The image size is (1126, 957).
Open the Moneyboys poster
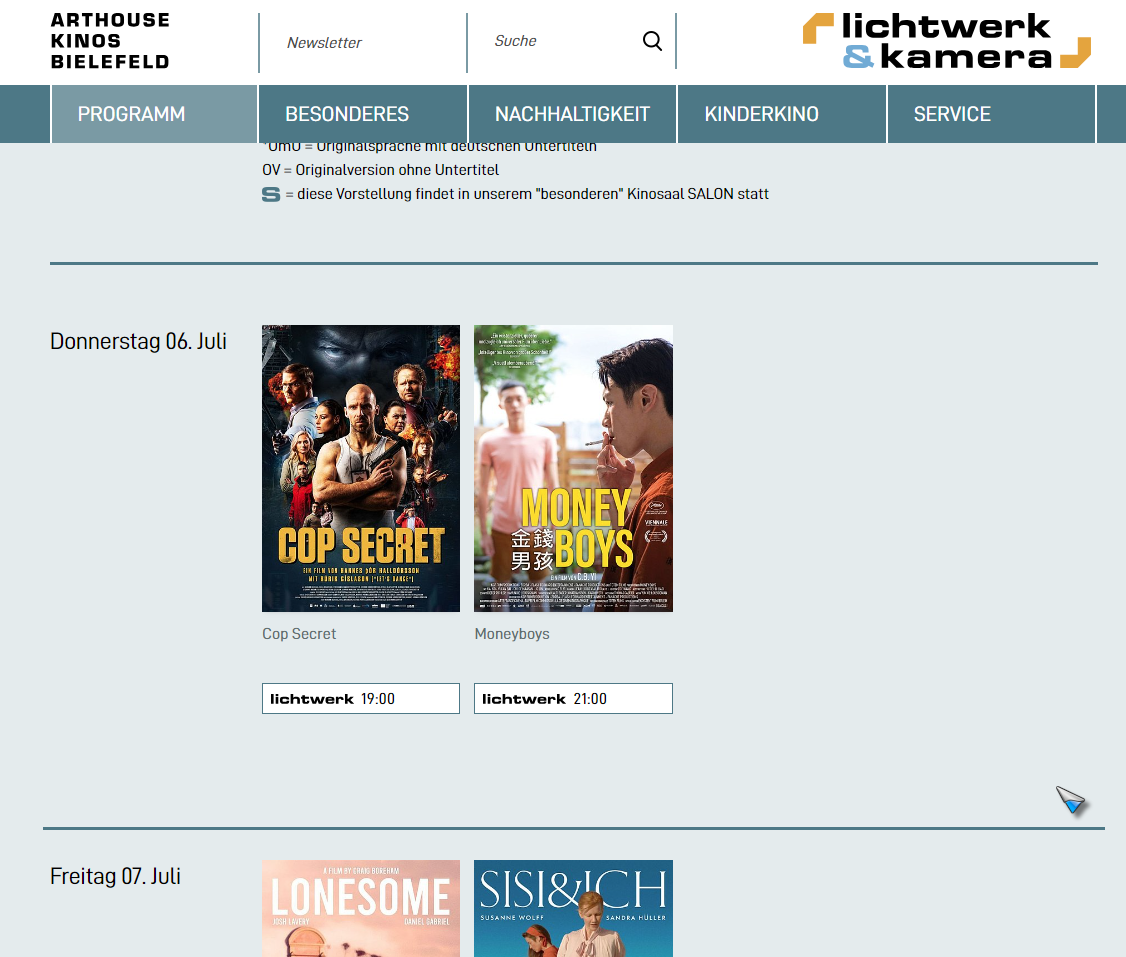(x=573, y=468)
